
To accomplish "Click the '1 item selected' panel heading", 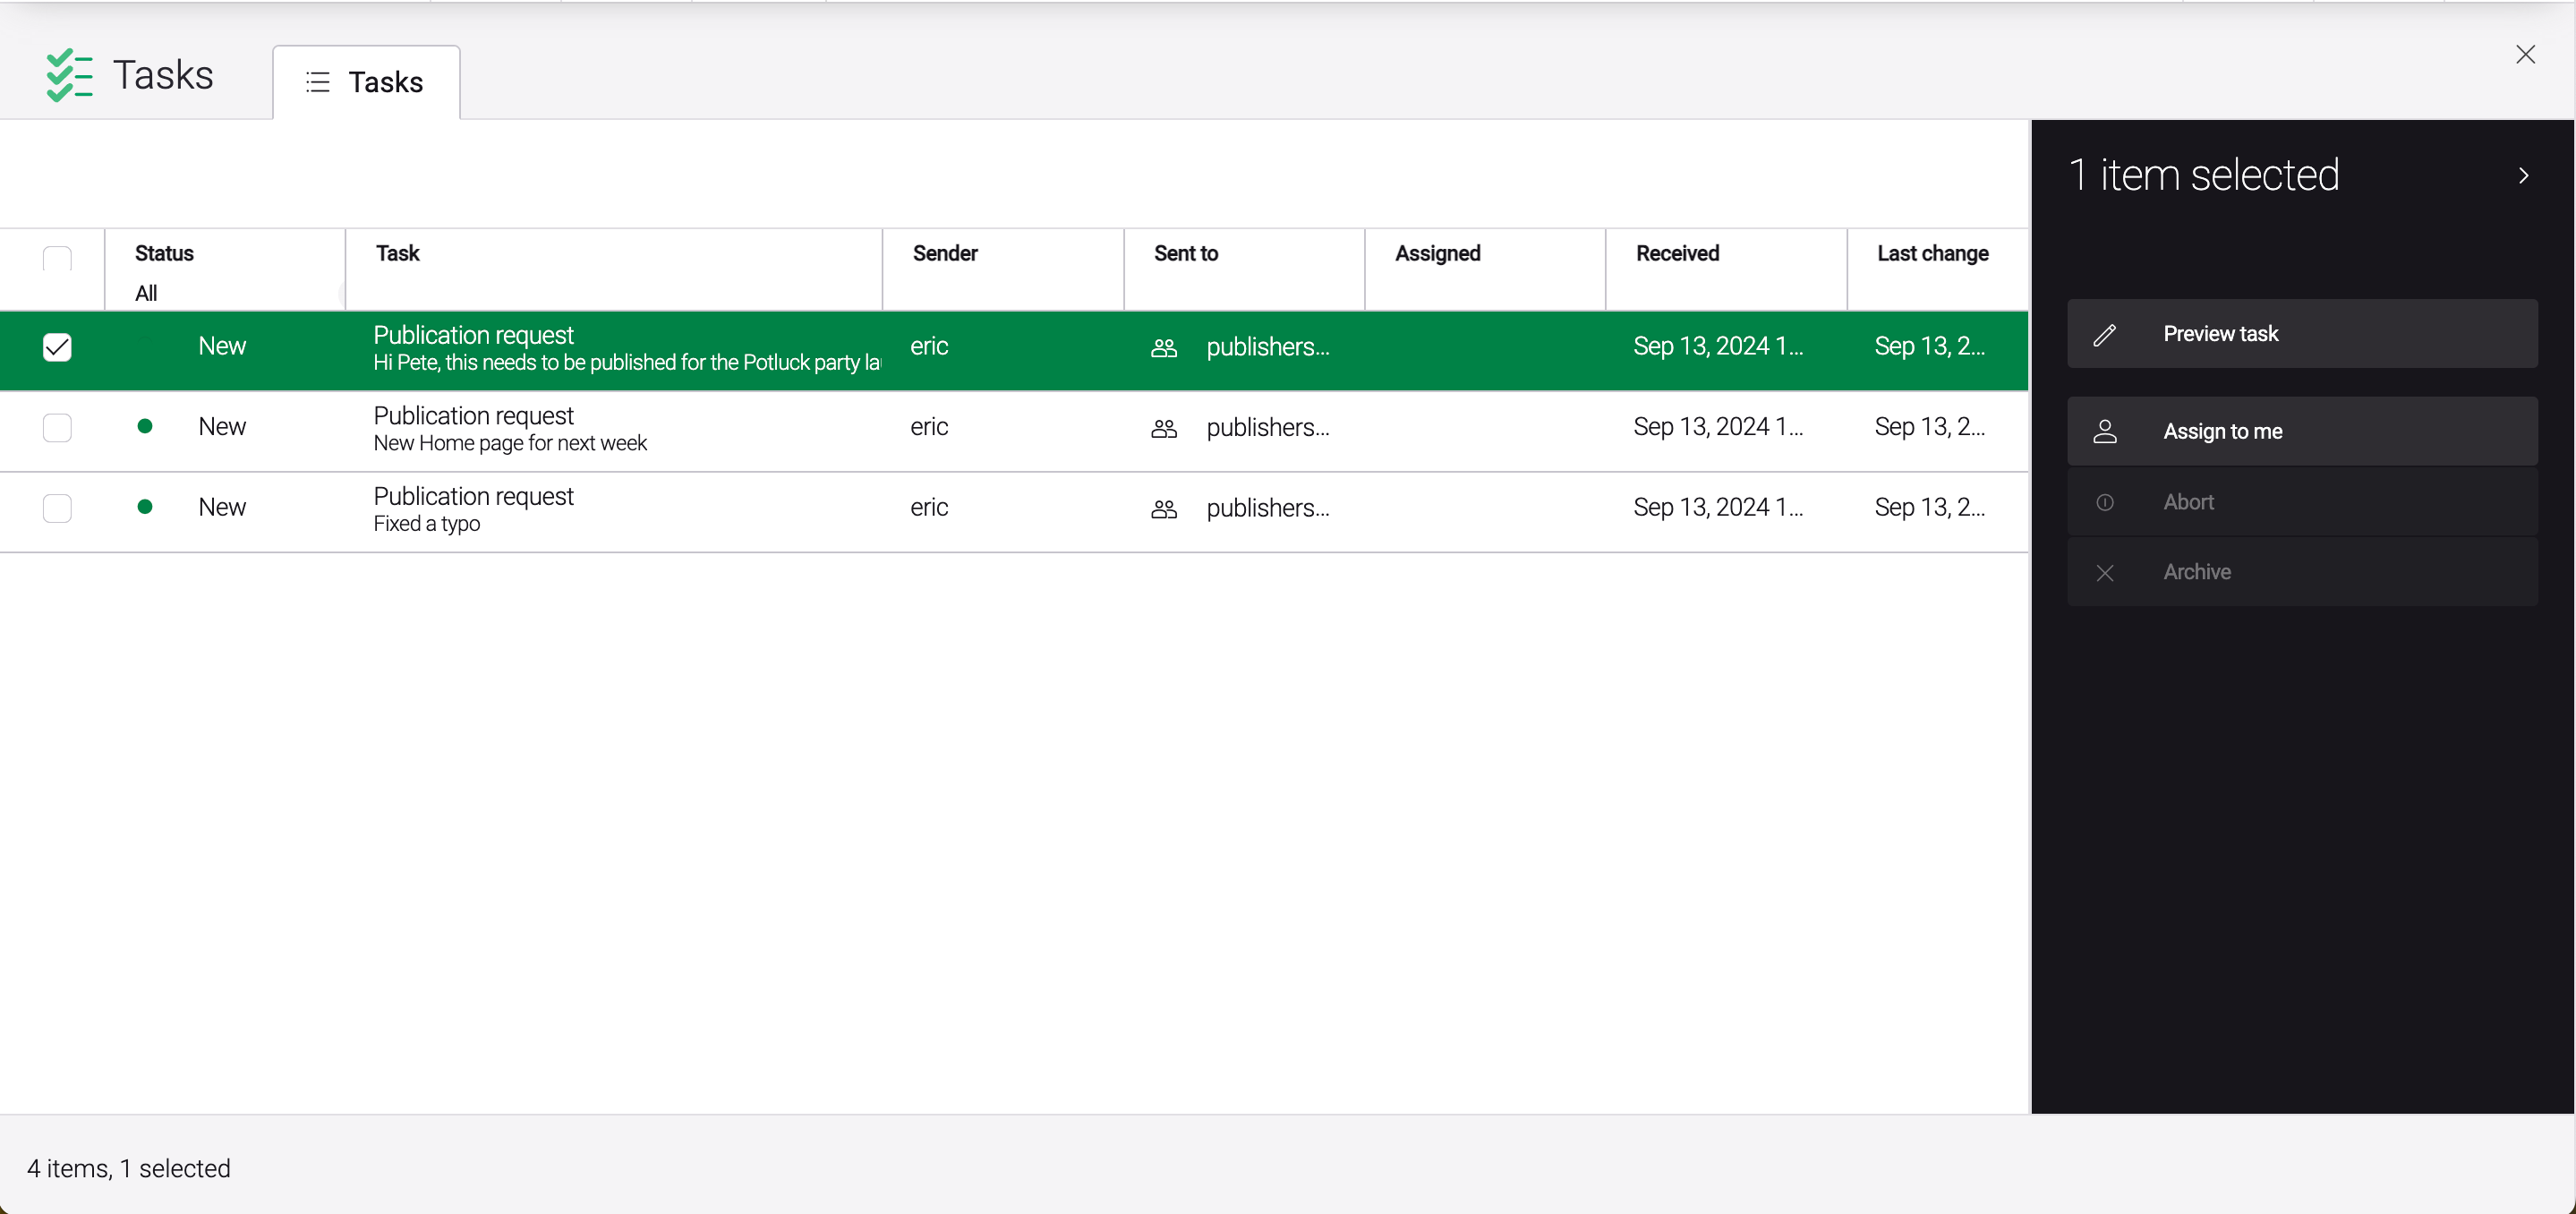I will tap(2204, 175).
